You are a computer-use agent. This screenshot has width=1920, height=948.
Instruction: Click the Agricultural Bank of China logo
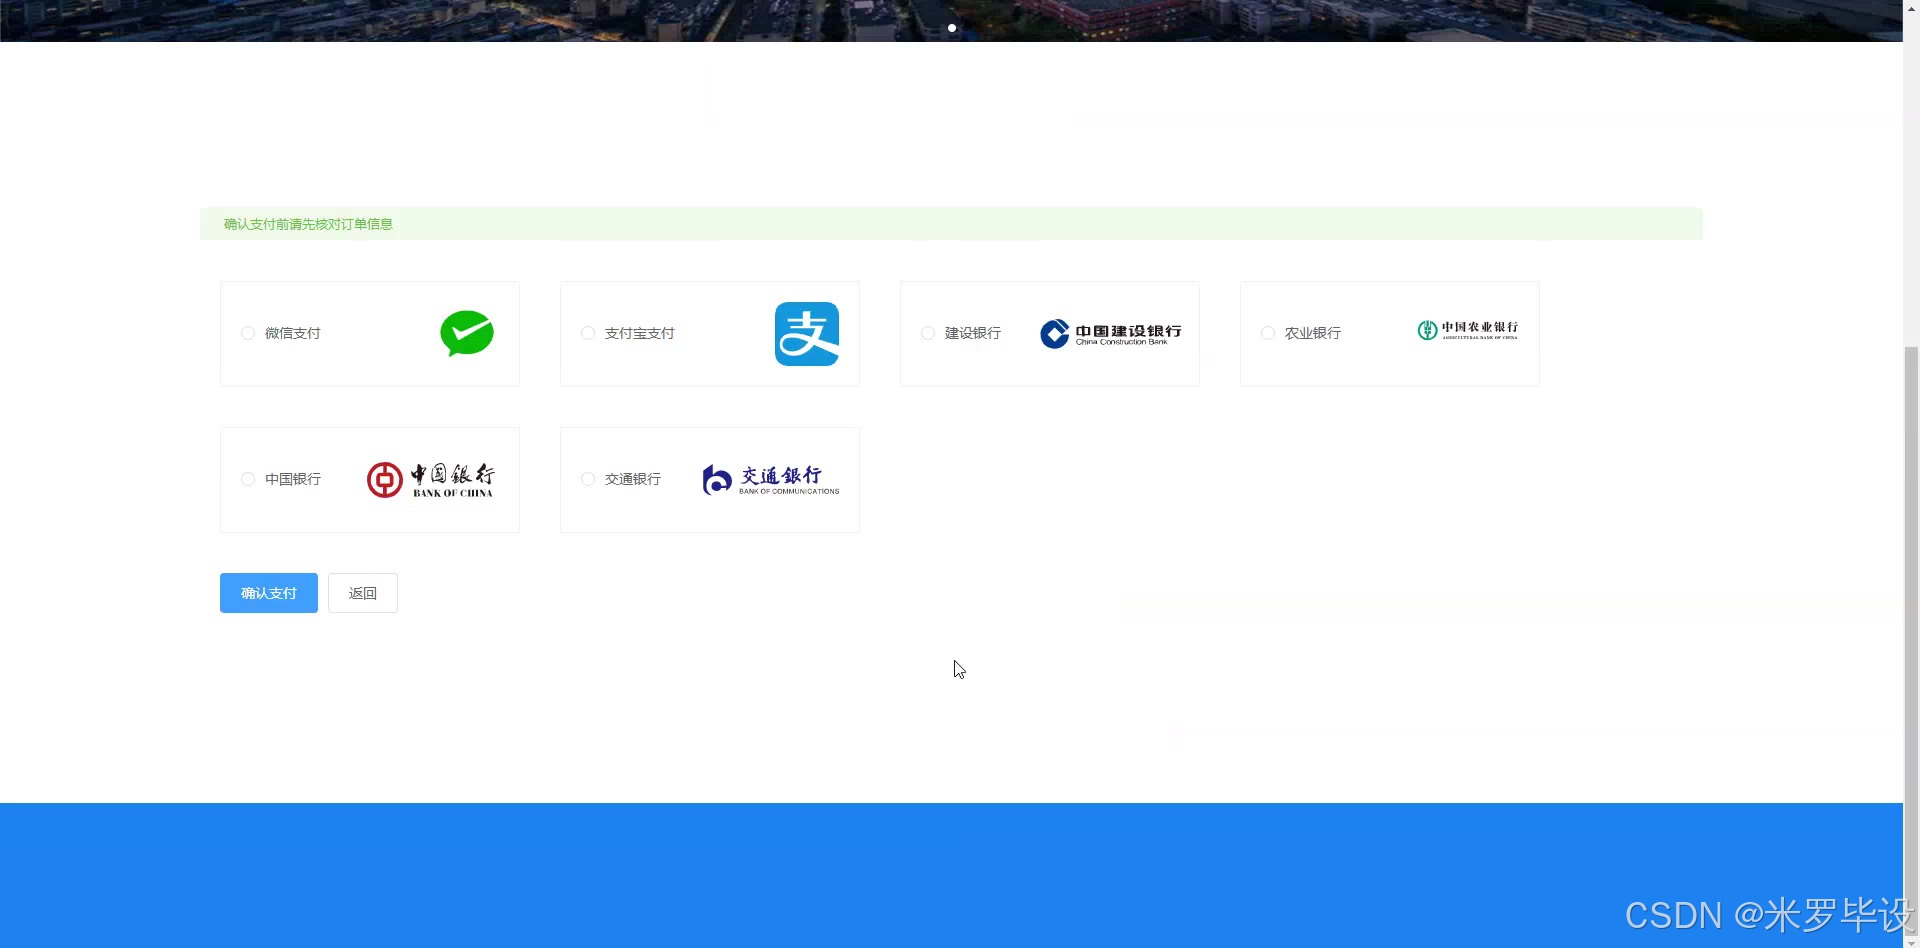pos(1468,330)
